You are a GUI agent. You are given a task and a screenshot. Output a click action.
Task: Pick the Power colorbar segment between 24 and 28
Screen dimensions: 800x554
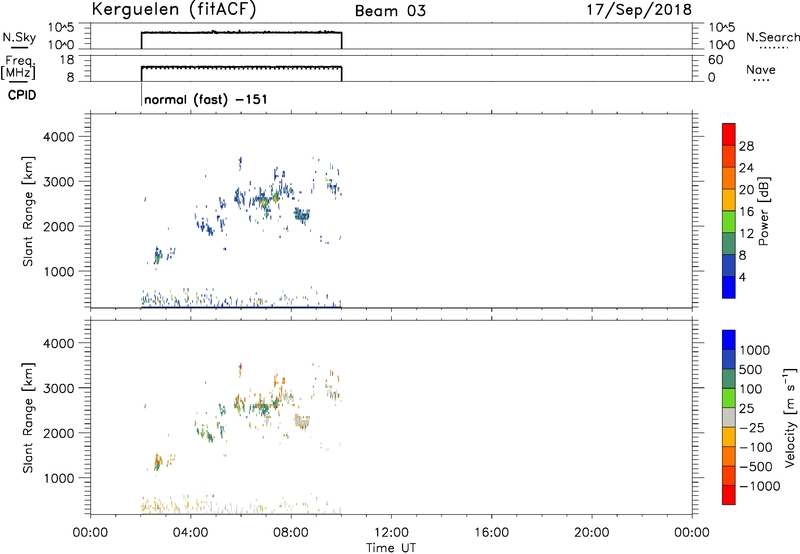[729, 156]
